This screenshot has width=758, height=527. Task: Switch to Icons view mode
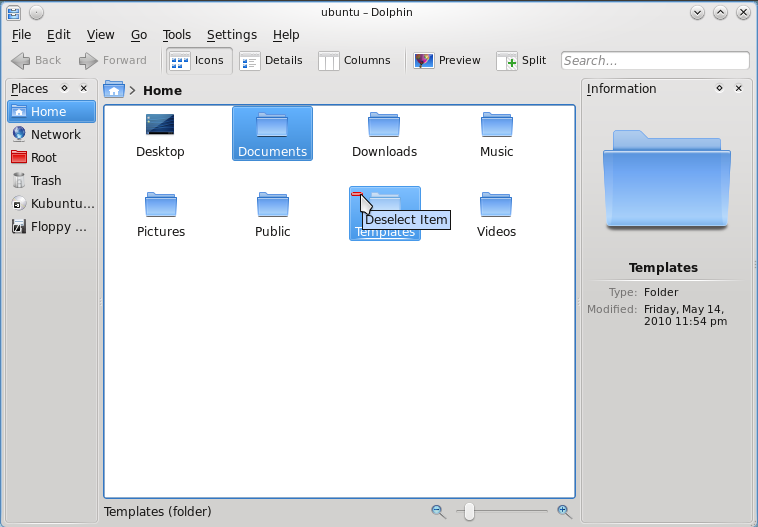coord(198,60)
